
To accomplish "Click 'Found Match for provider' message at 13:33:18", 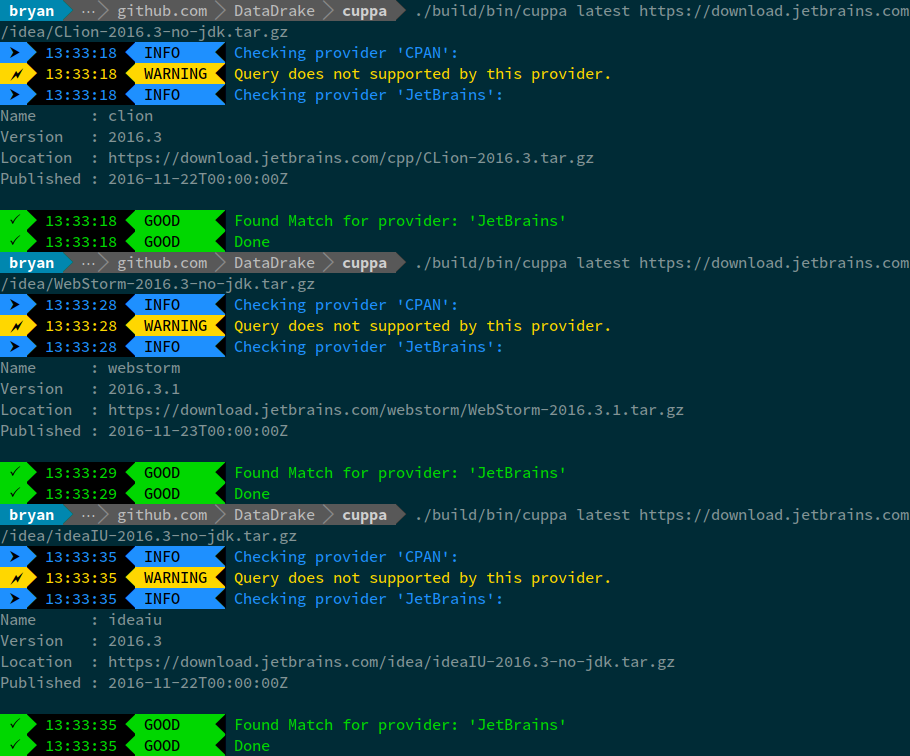I will tap(400, 220).
